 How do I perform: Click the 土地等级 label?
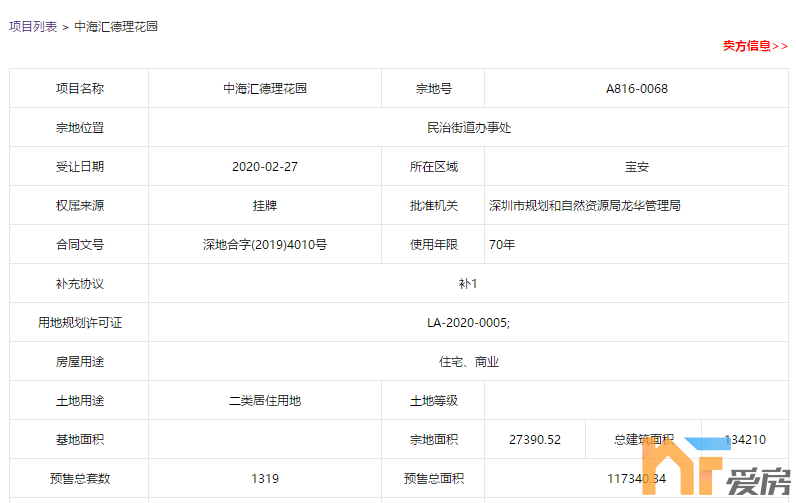coord(434,401)
